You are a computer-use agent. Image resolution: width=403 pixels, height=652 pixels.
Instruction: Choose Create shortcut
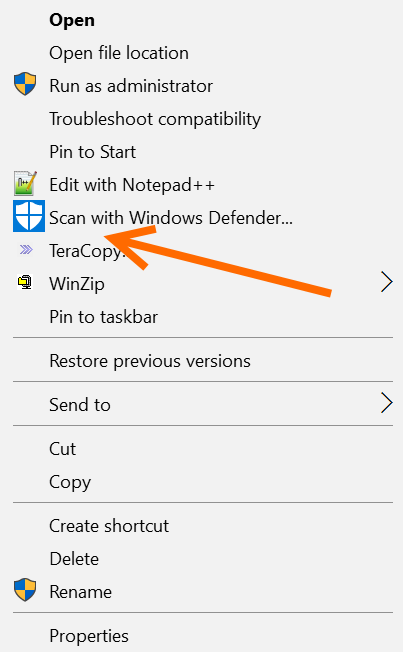click(x=109, y=526)
